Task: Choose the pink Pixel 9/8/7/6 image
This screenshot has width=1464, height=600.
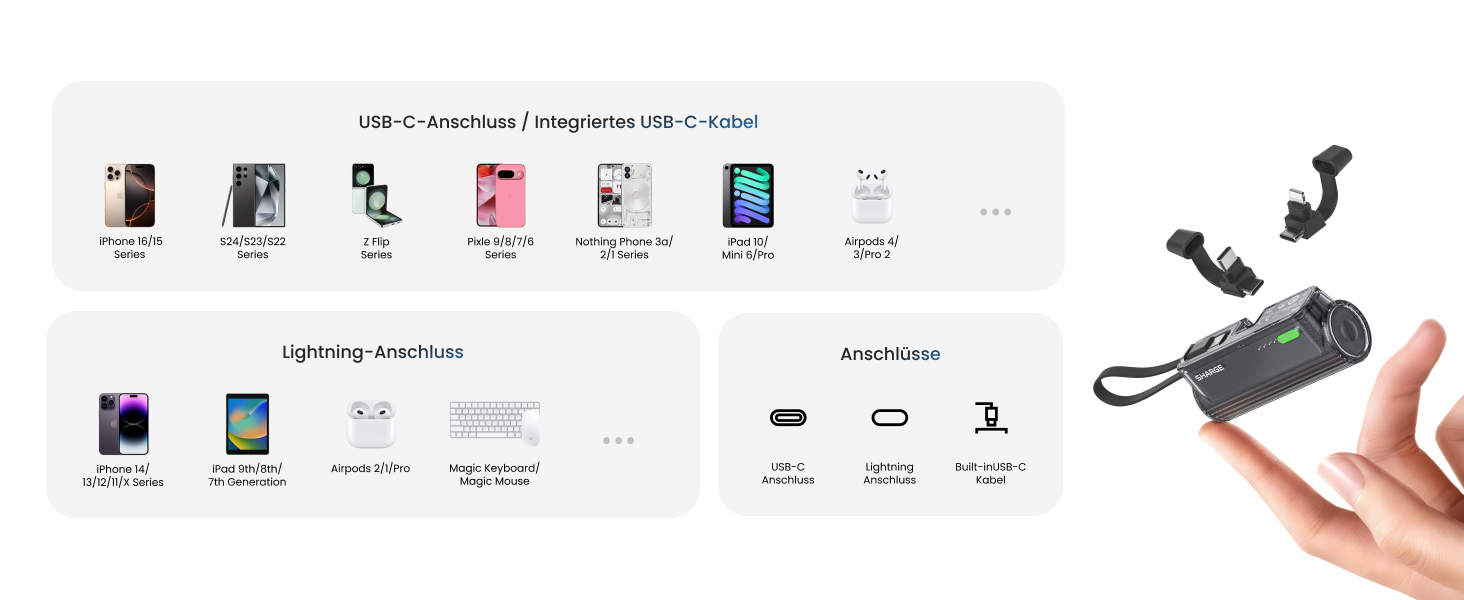Action: click(500, 196)
